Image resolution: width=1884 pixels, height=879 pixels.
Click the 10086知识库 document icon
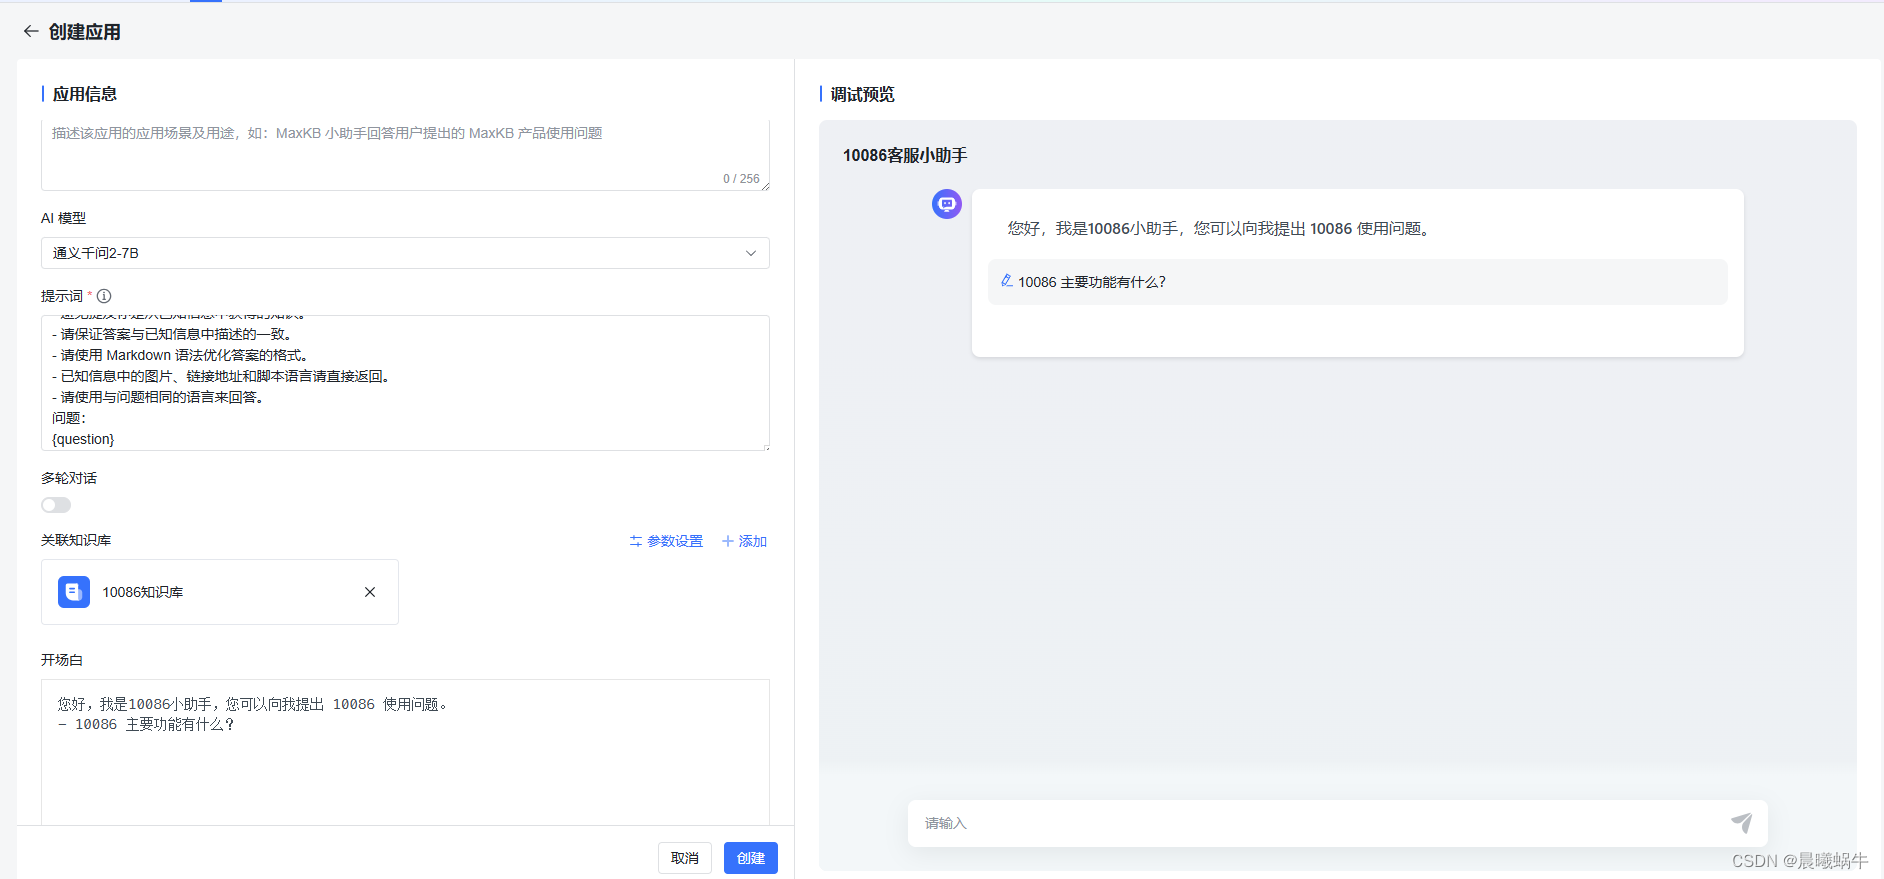click(x=74, y=592)
